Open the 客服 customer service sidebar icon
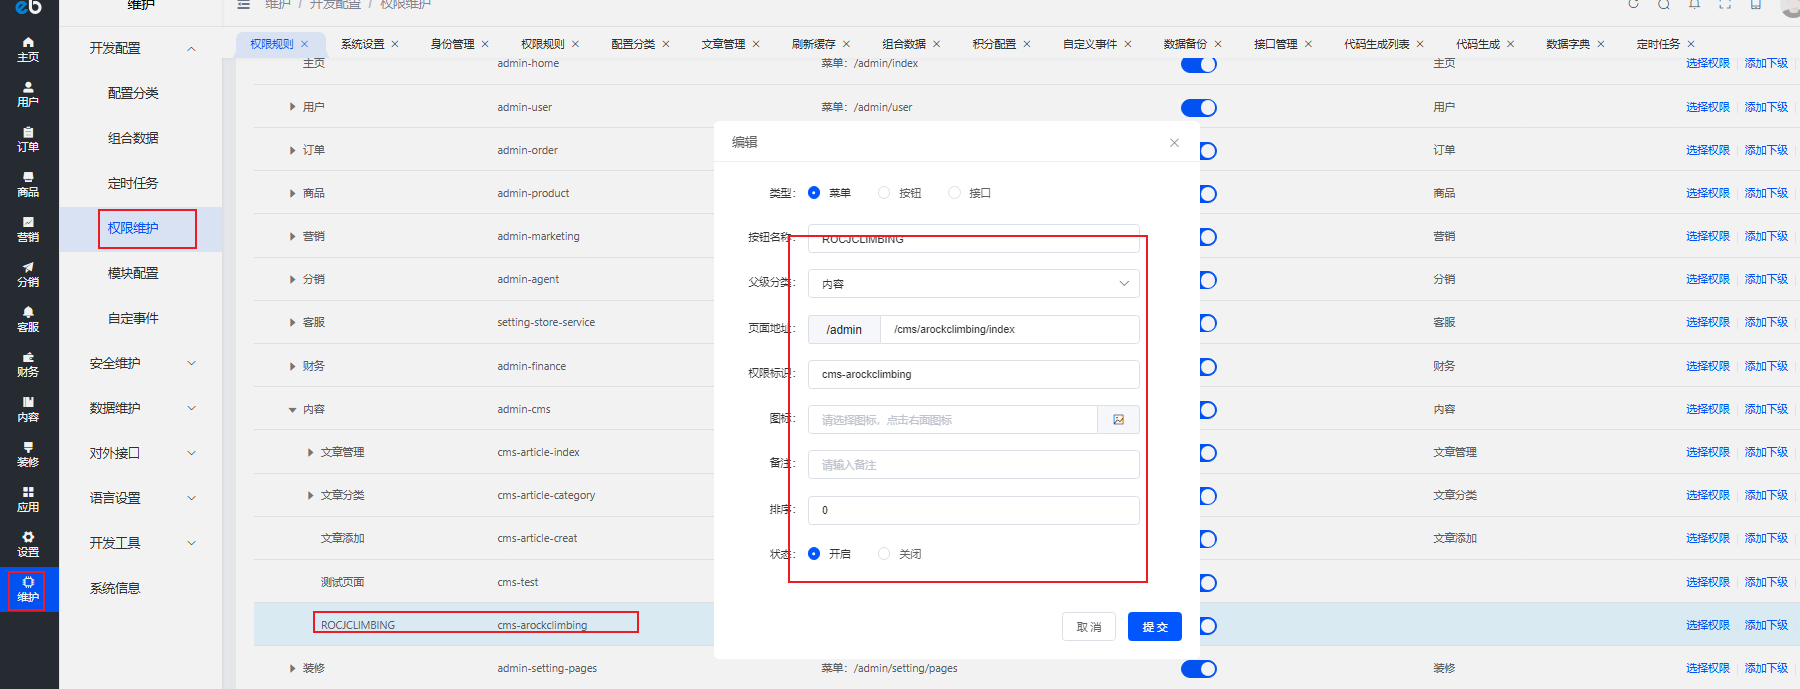The height and width of the screenshot is (689, 1800). (28, 319)
